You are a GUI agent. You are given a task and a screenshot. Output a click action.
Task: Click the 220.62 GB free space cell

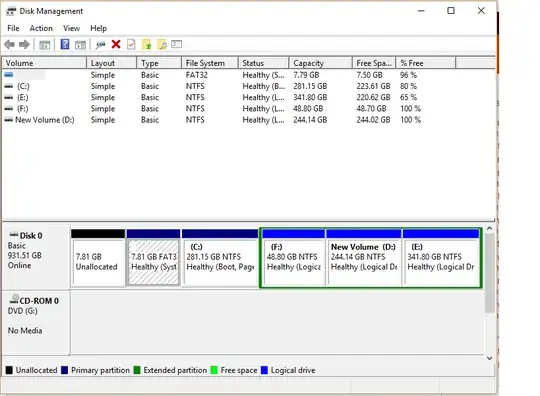373,98
